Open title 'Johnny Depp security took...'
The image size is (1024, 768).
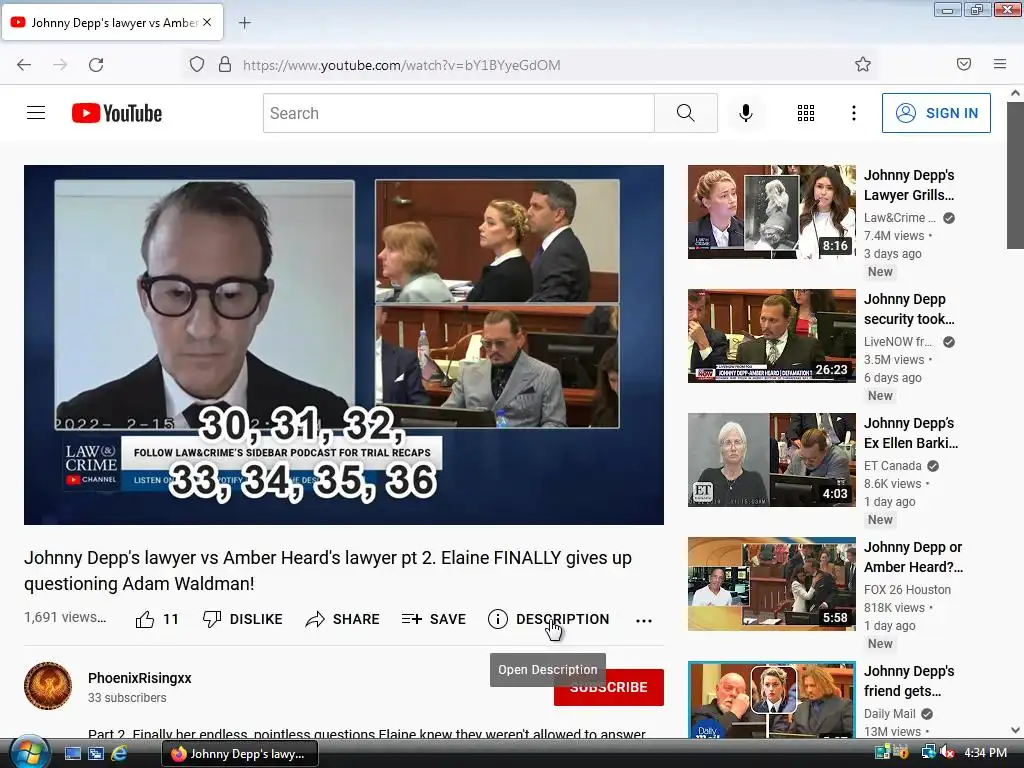click(909, 309)
